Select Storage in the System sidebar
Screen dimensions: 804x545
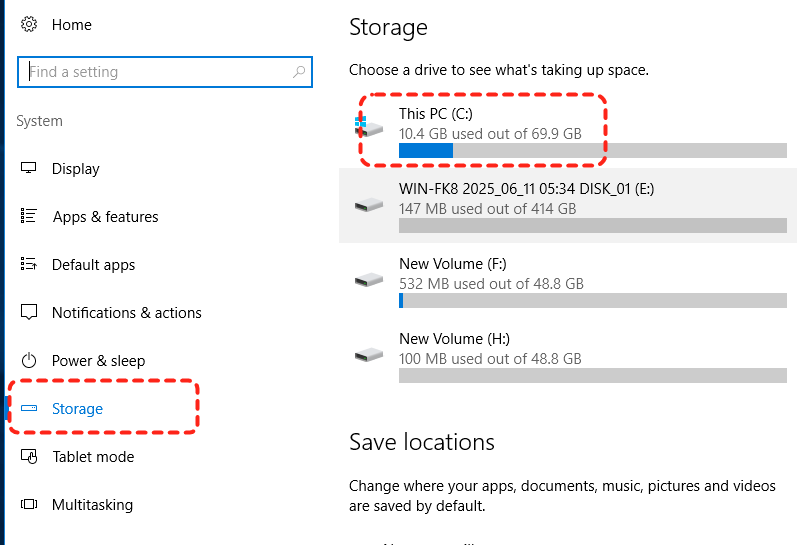tap(77, 409)
